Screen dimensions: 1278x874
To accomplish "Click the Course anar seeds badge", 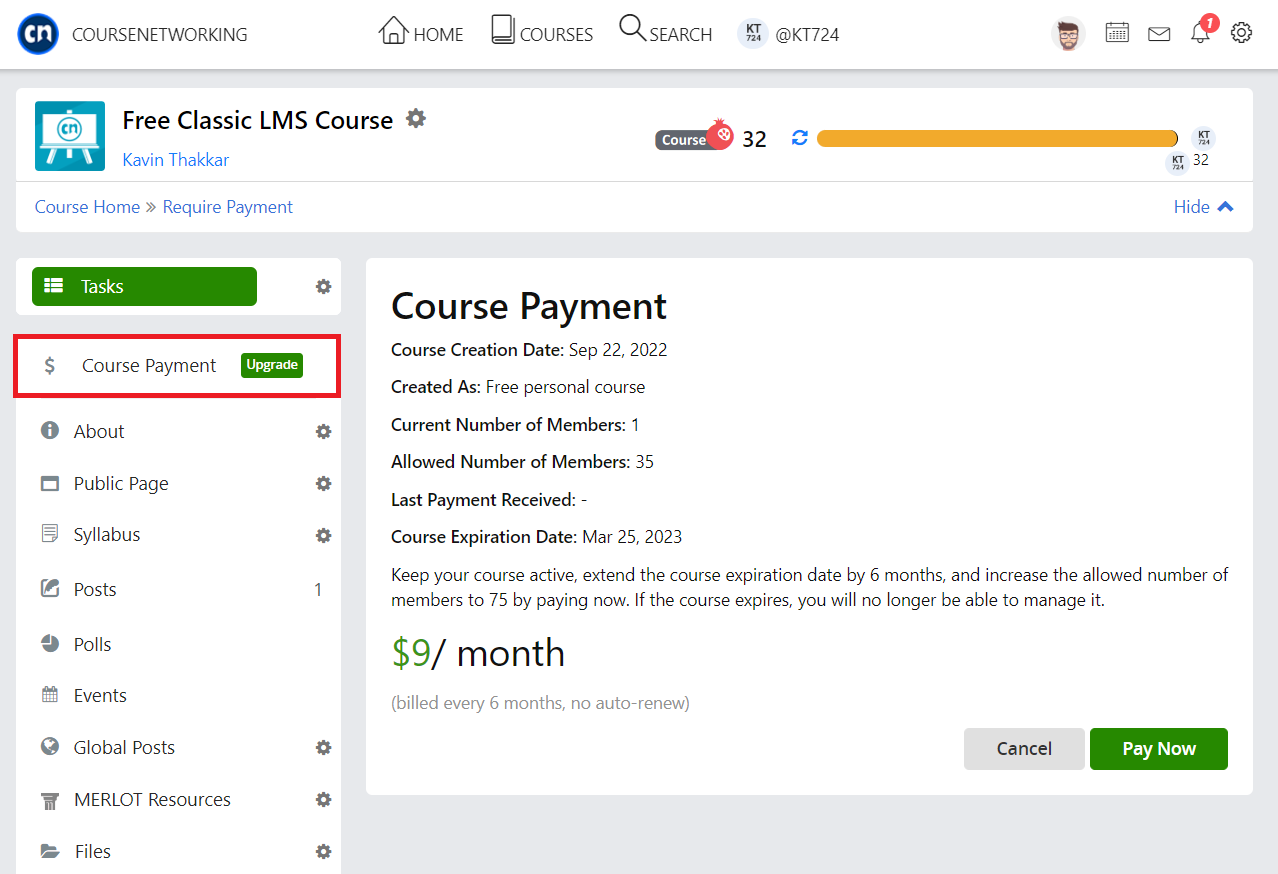I will coord(694,138).
